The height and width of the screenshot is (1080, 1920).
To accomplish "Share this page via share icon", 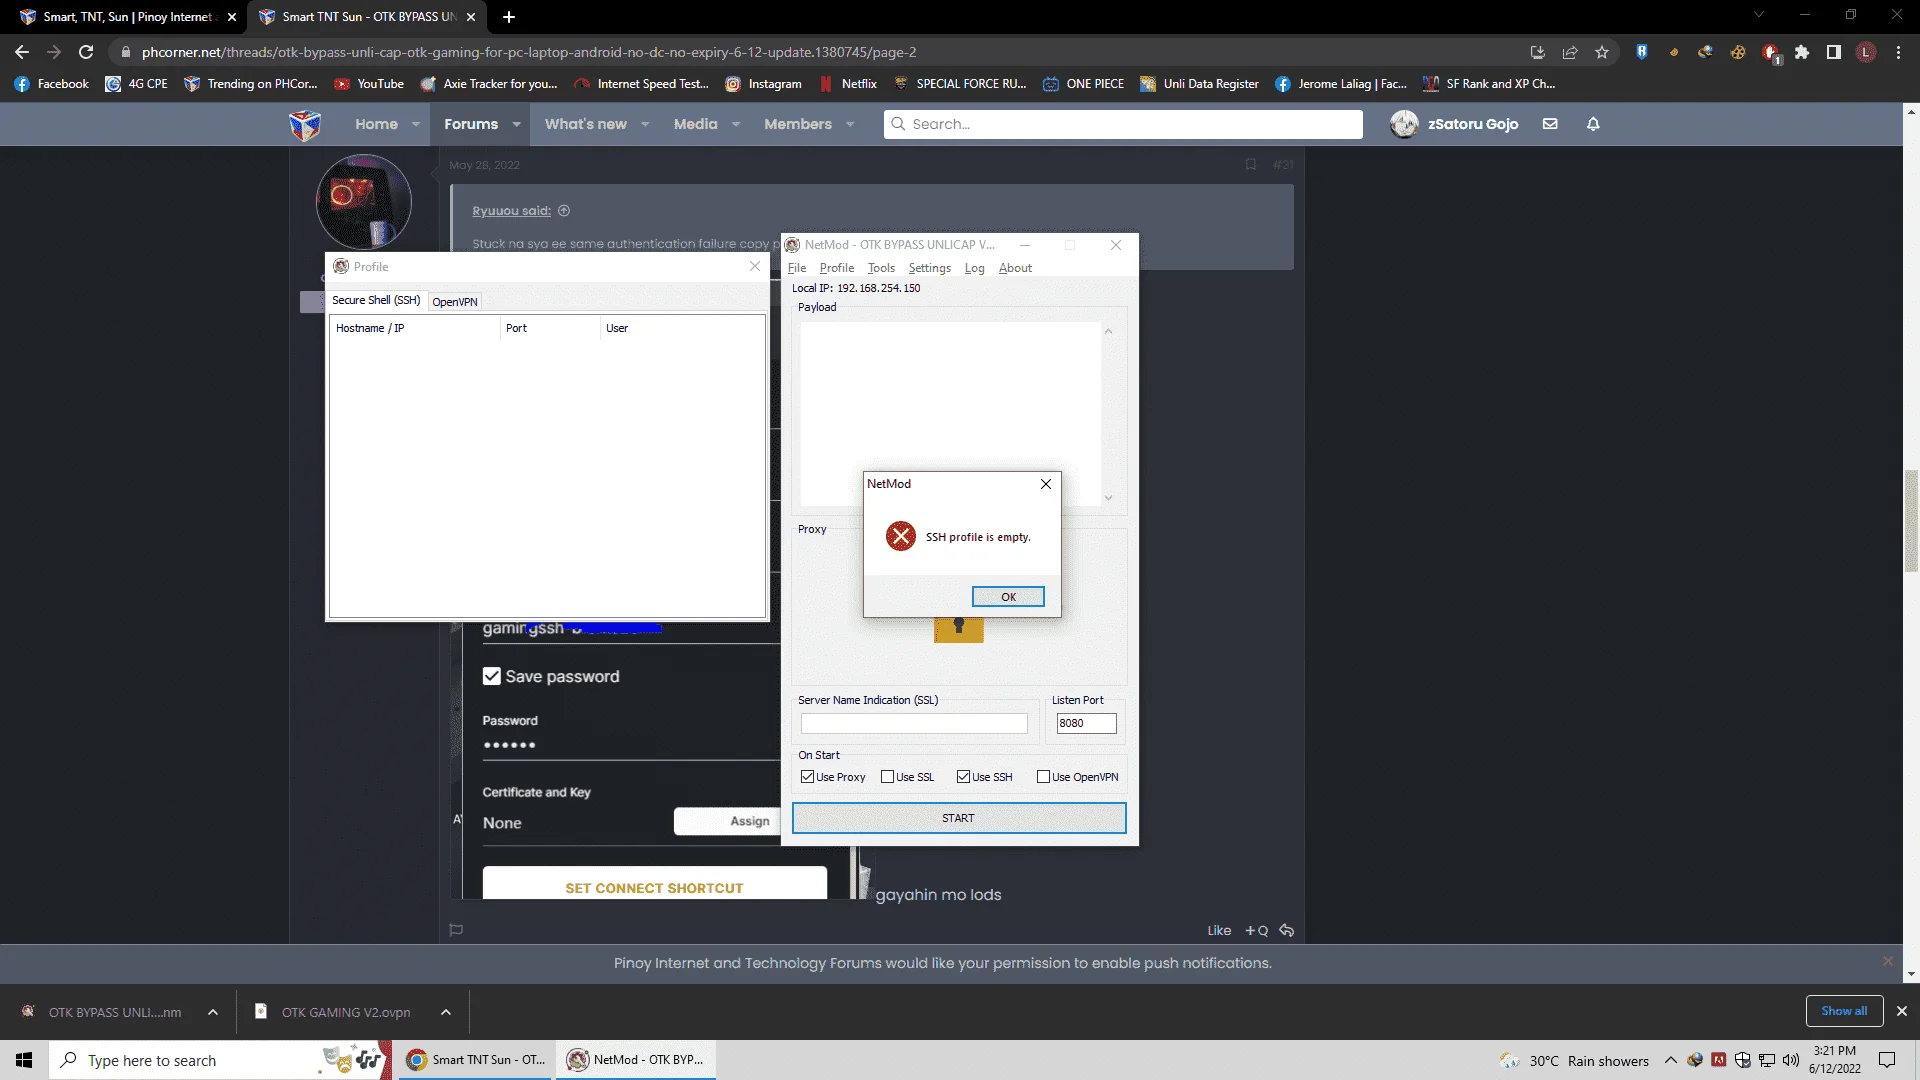I will pyautogui.click(x=1570, y=52).
